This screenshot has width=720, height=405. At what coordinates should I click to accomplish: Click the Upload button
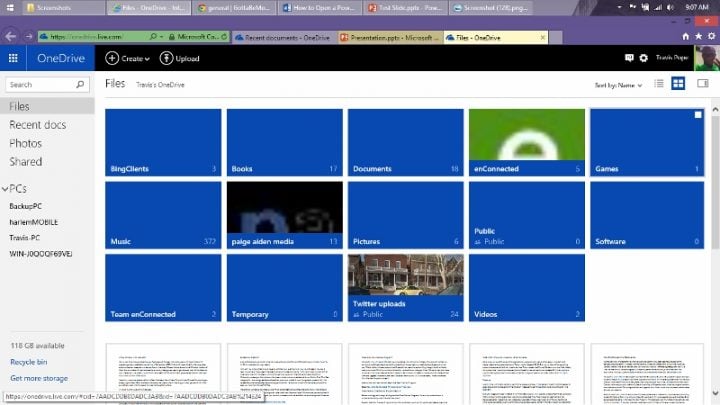click(x=180, y=58)
